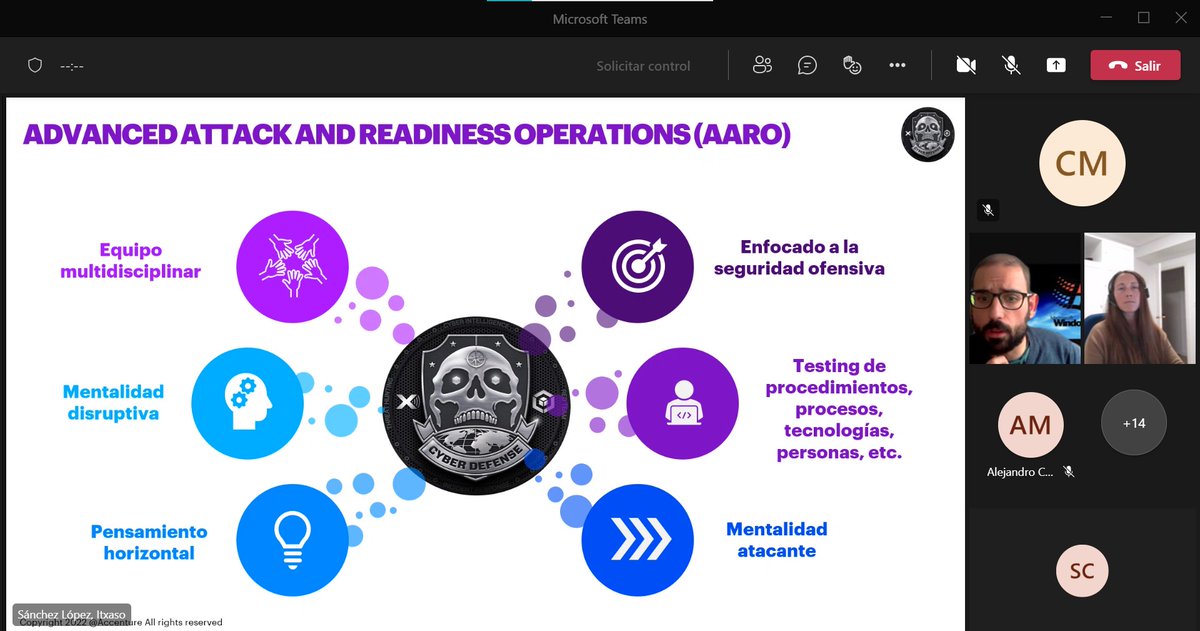Expand the +14 hidden participants tile
Image resolution: width=1200 pixels, height=631 pixels.
click(1133, 422)
